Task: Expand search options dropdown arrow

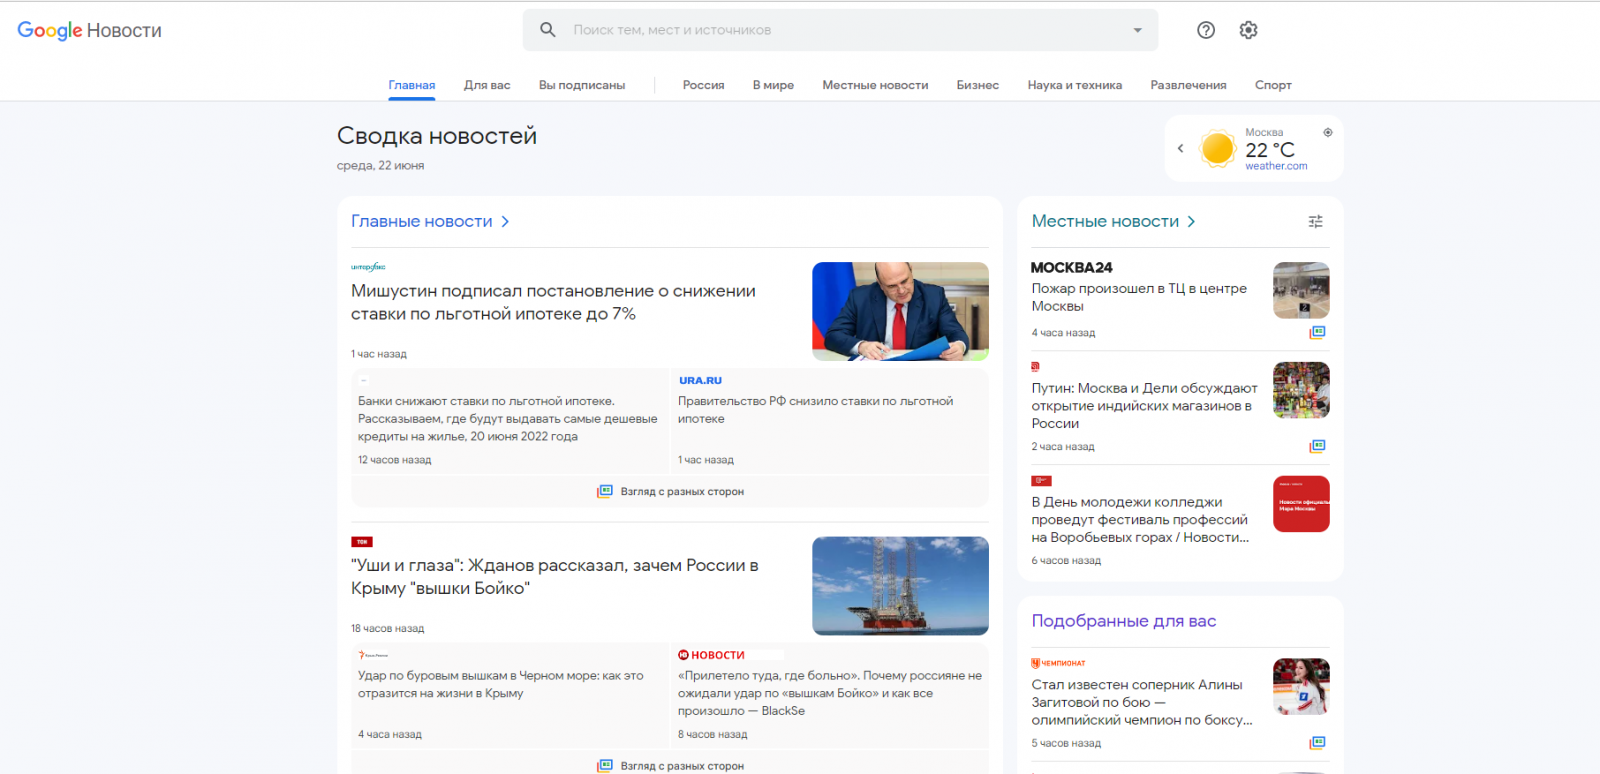Action: pyautogui.click(x=1137, y=30)
